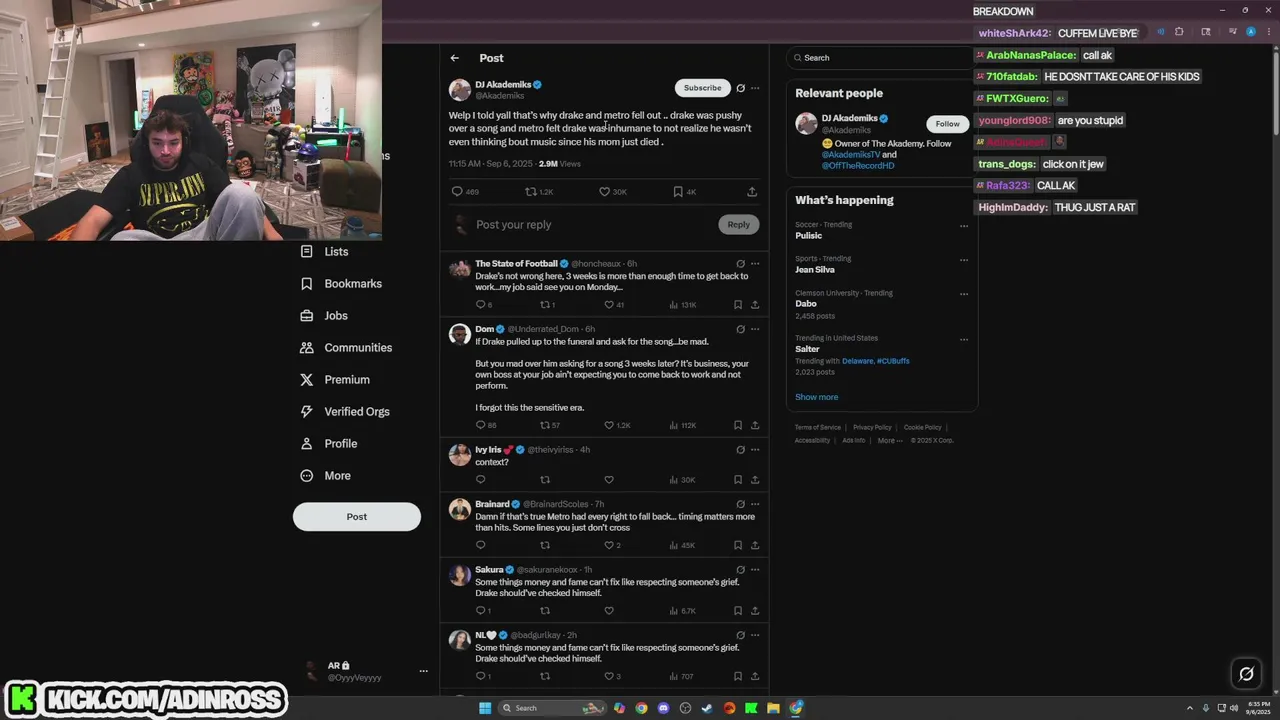
Task: Open more options on State of Football reply
Action: pyautogui.click(x=755, y=264)
